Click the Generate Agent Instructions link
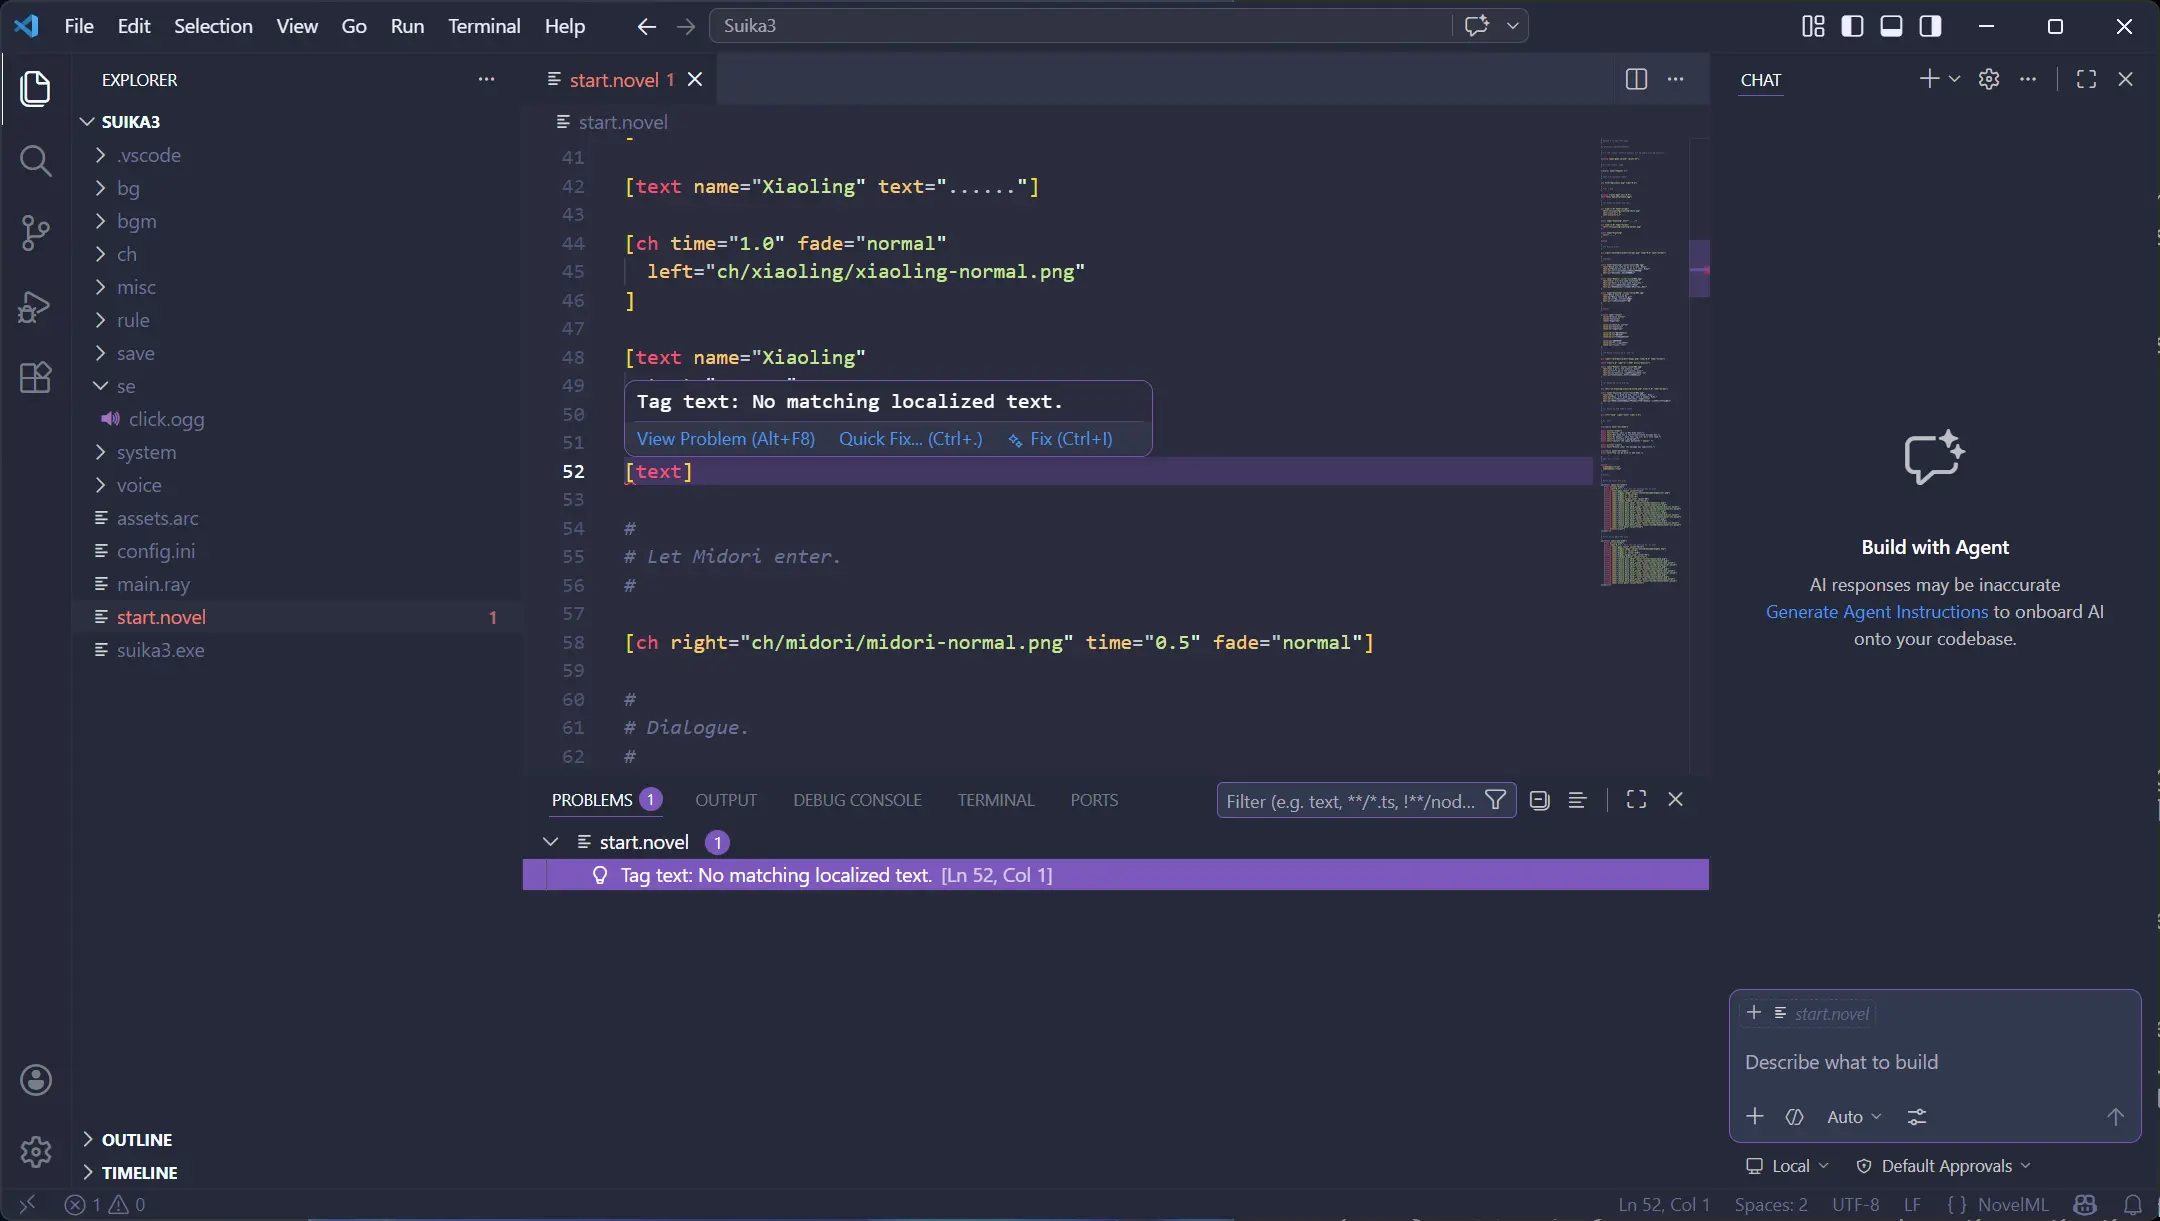This screenshot has height=1221, width=2160. [x=1874, y=612]
